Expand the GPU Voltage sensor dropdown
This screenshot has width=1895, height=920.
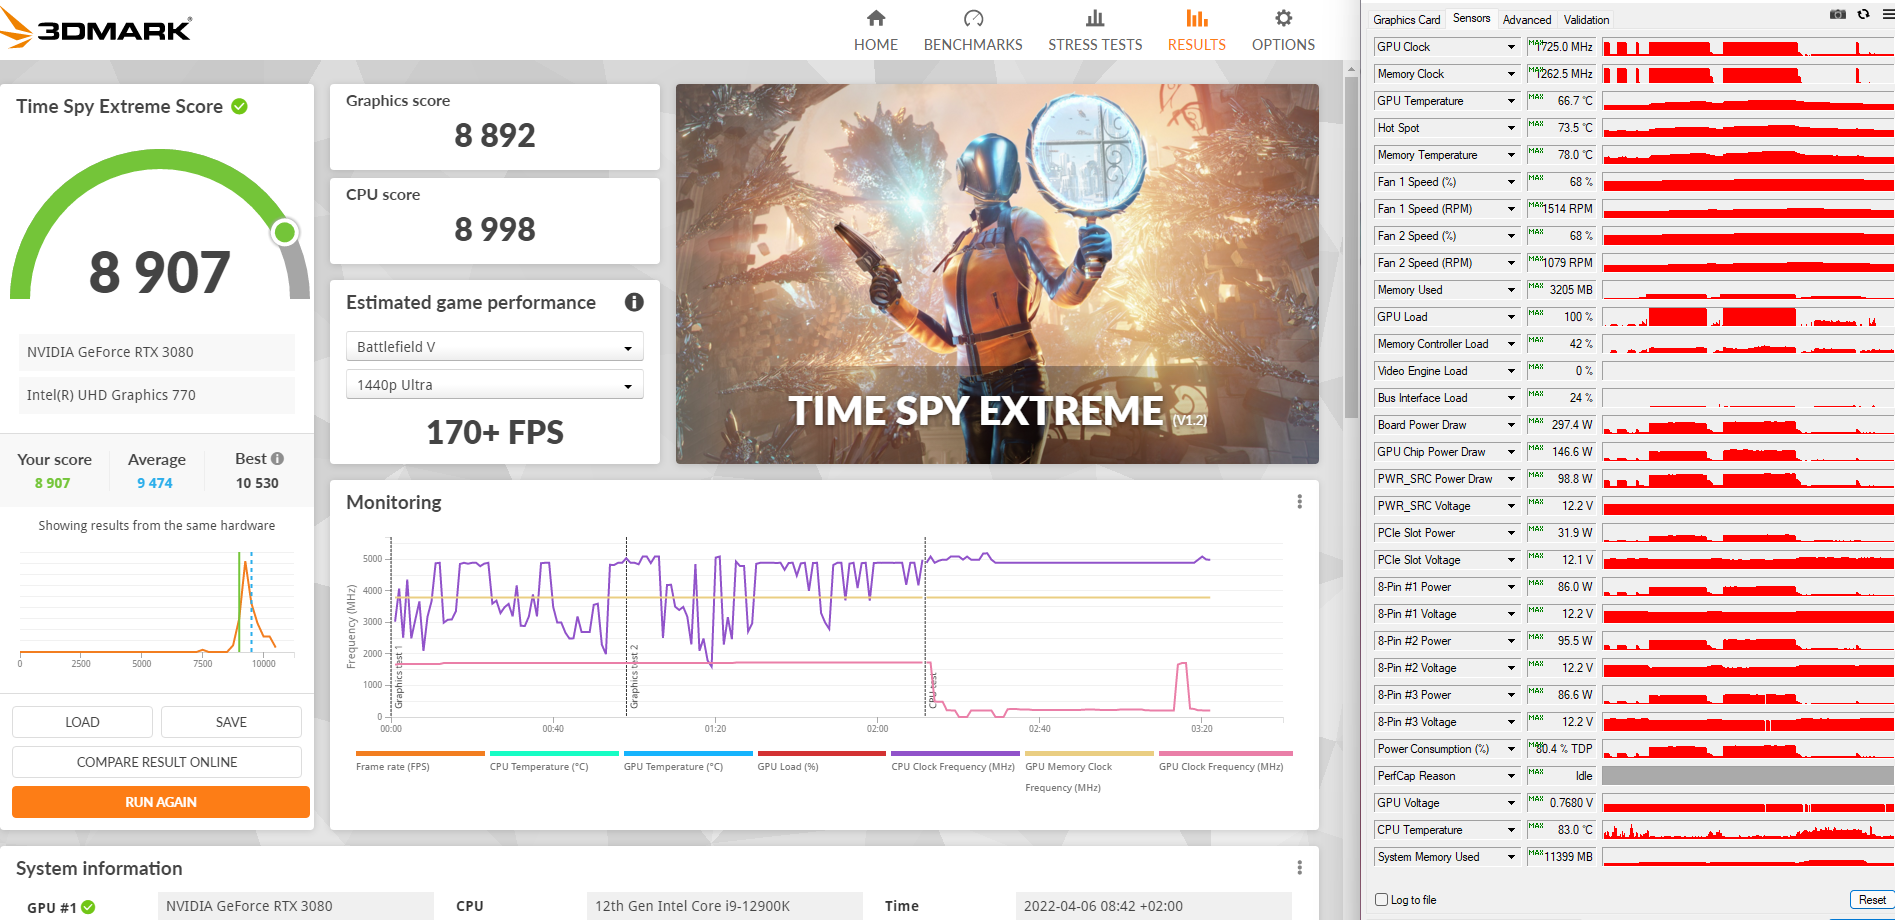pos(1511,803)
